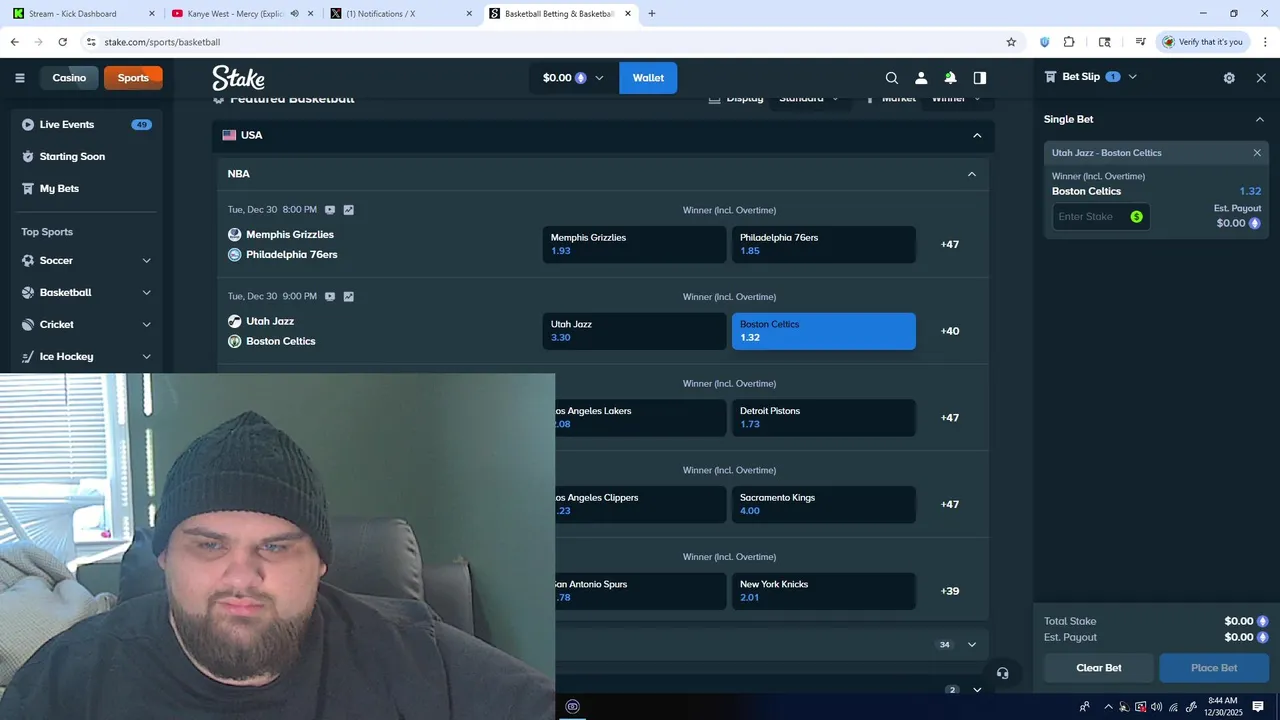The height and width of the screenshot is (720, 1280).
Task: Open volume control in system tray
Action: coord(1157,707)
